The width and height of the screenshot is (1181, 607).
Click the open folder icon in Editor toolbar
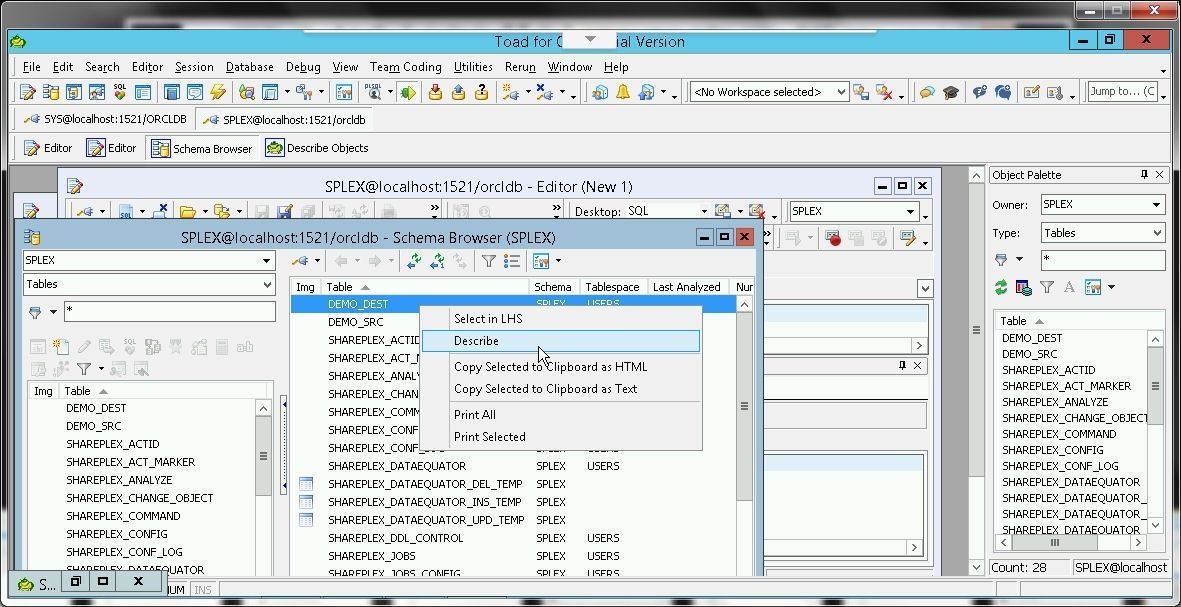click(188, 212)
